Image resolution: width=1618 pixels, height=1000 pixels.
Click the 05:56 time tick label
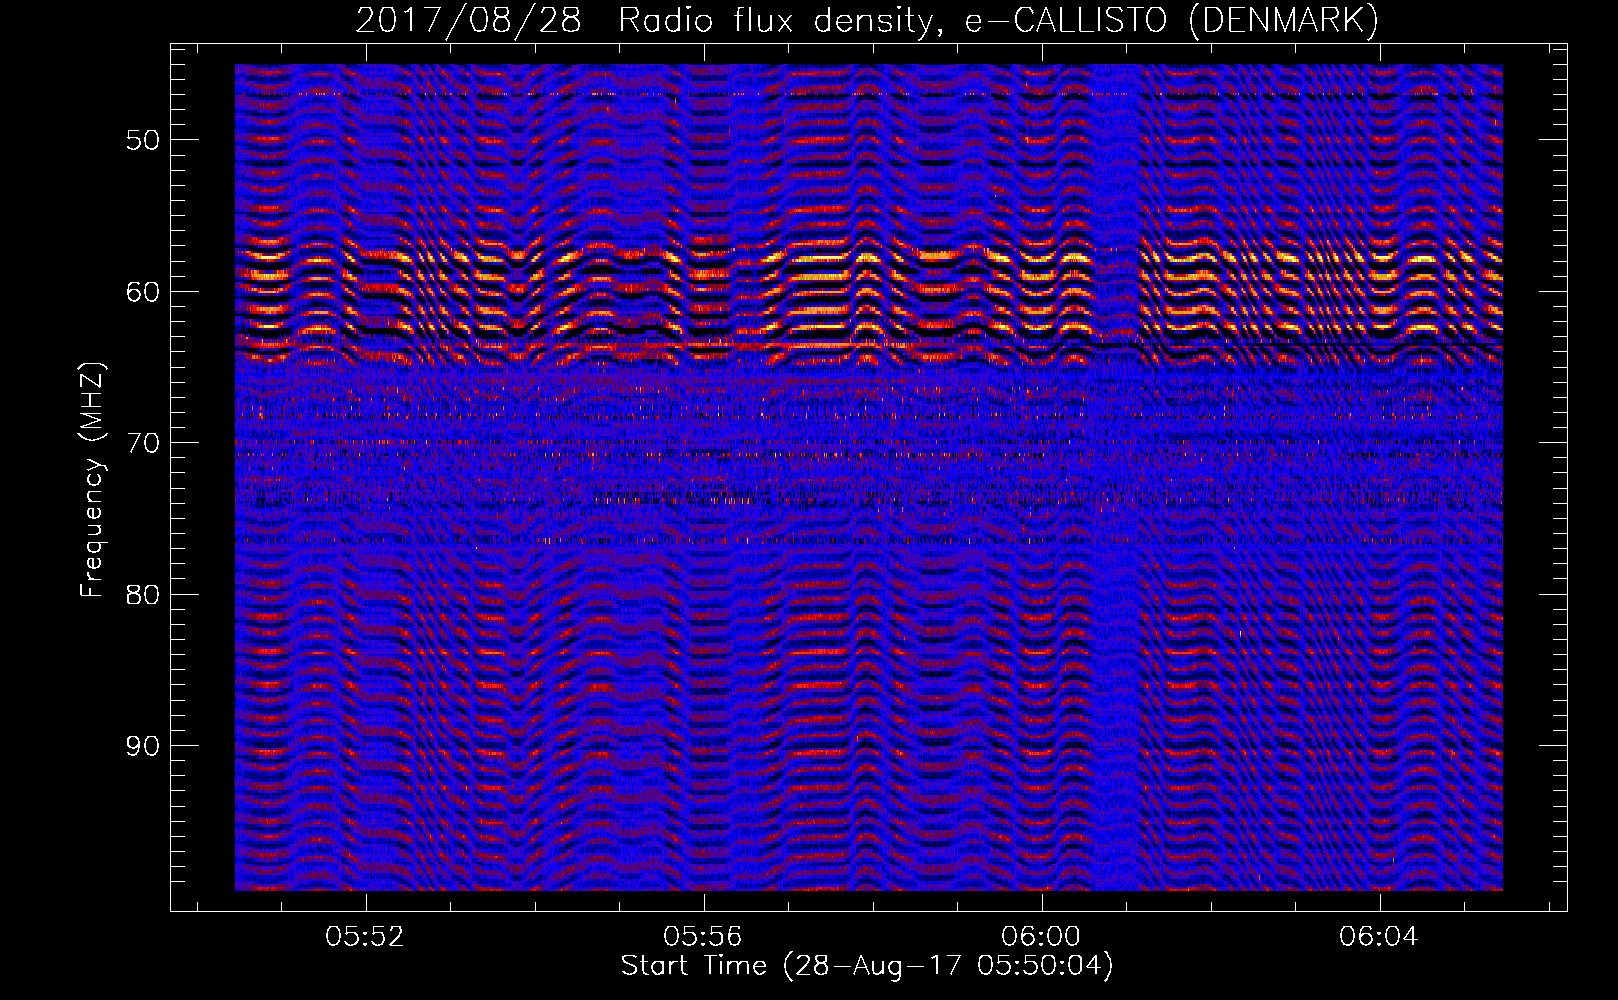(703, 937)
